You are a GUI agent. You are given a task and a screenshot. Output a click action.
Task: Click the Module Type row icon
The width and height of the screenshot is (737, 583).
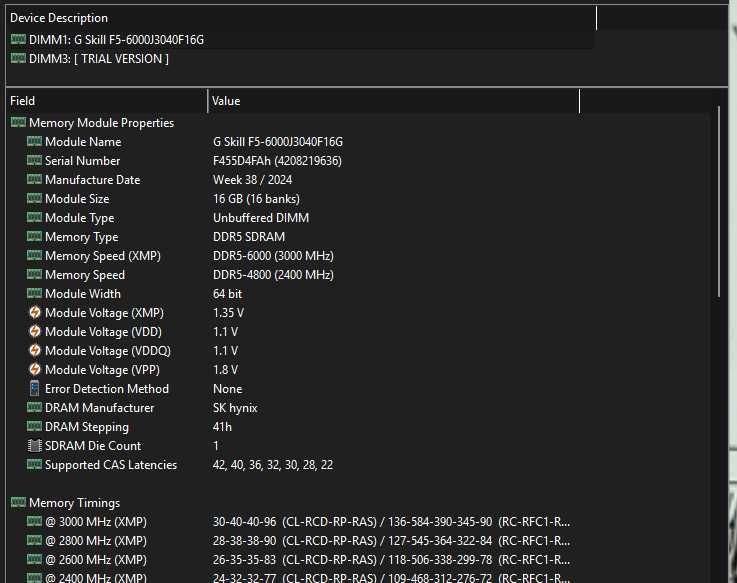[34, 217]
